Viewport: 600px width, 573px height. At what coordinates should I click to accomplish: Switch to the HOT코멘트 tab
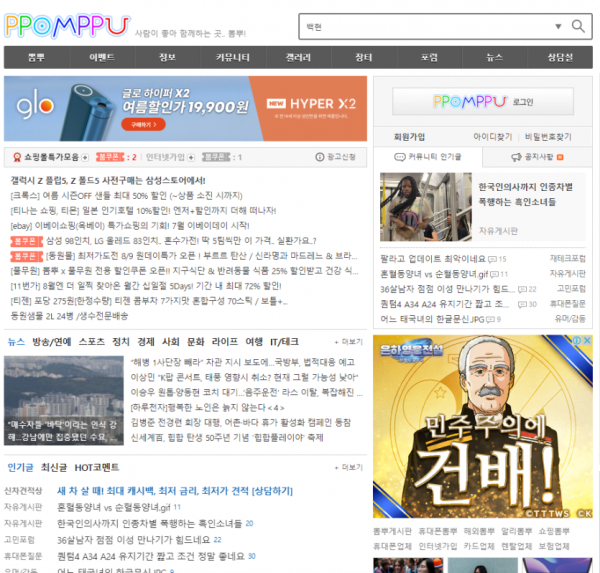point(96,467)
